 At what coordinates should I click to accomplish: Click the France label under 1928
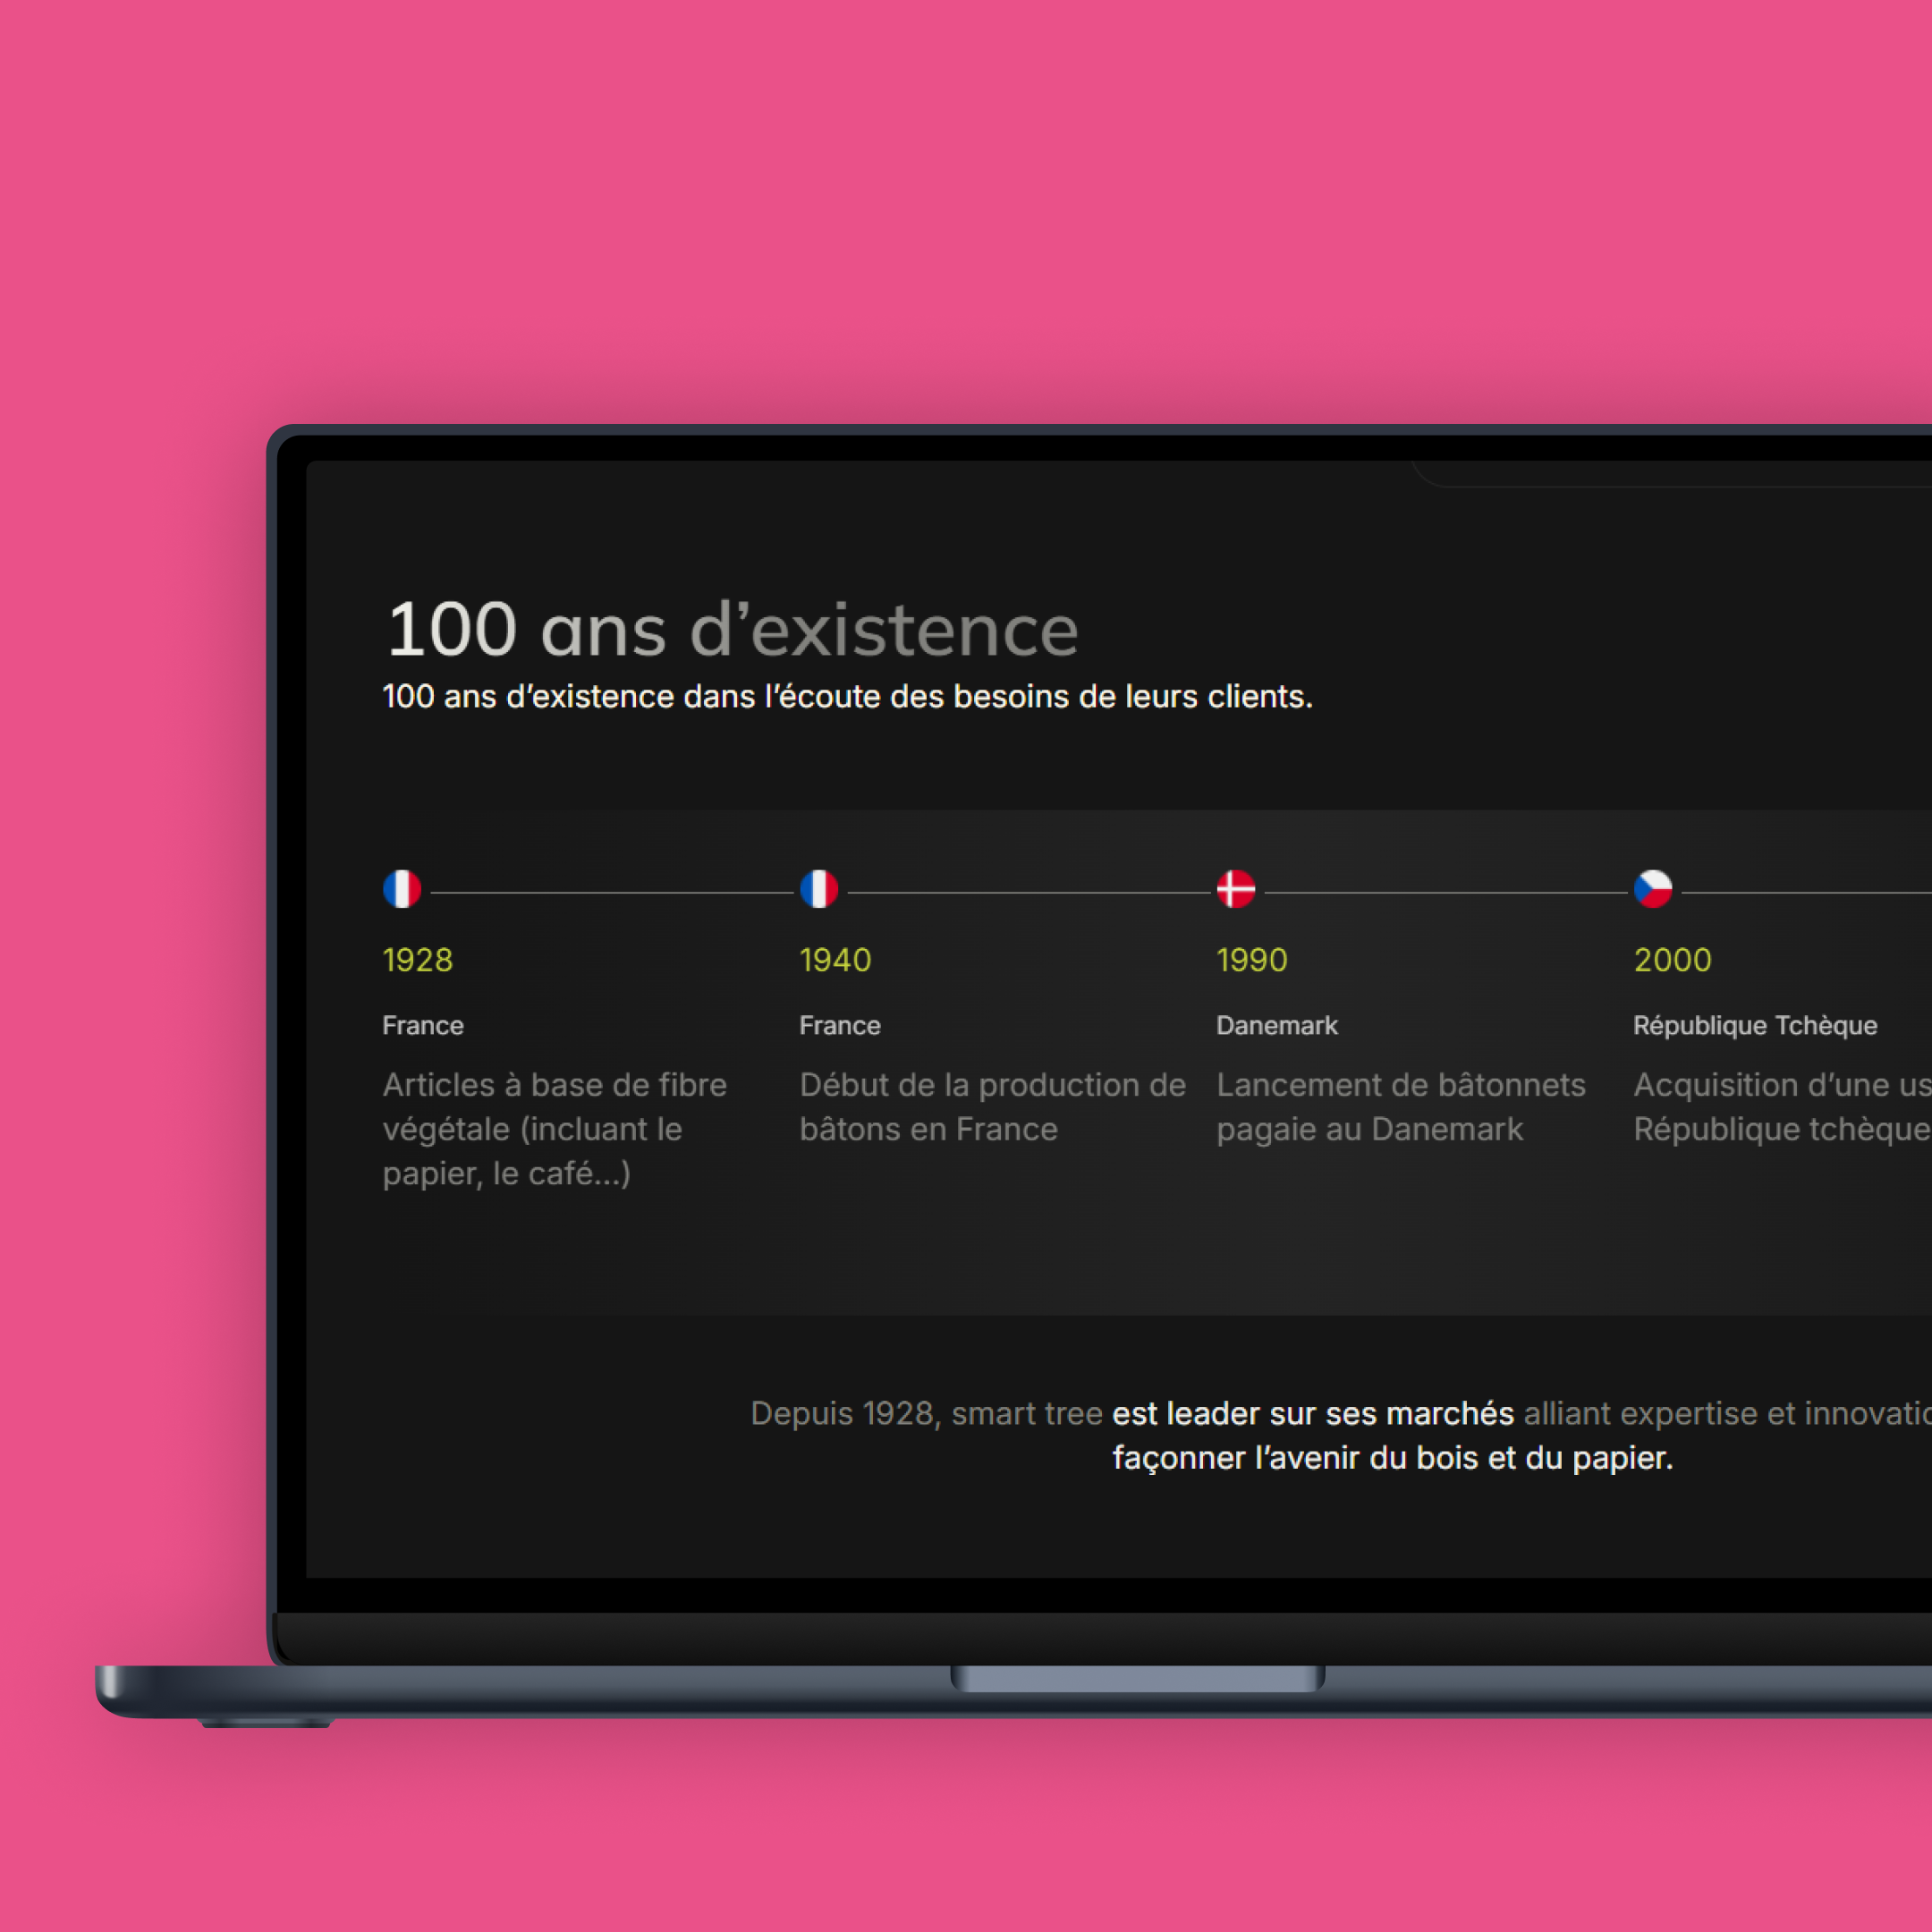point(423,1025)
